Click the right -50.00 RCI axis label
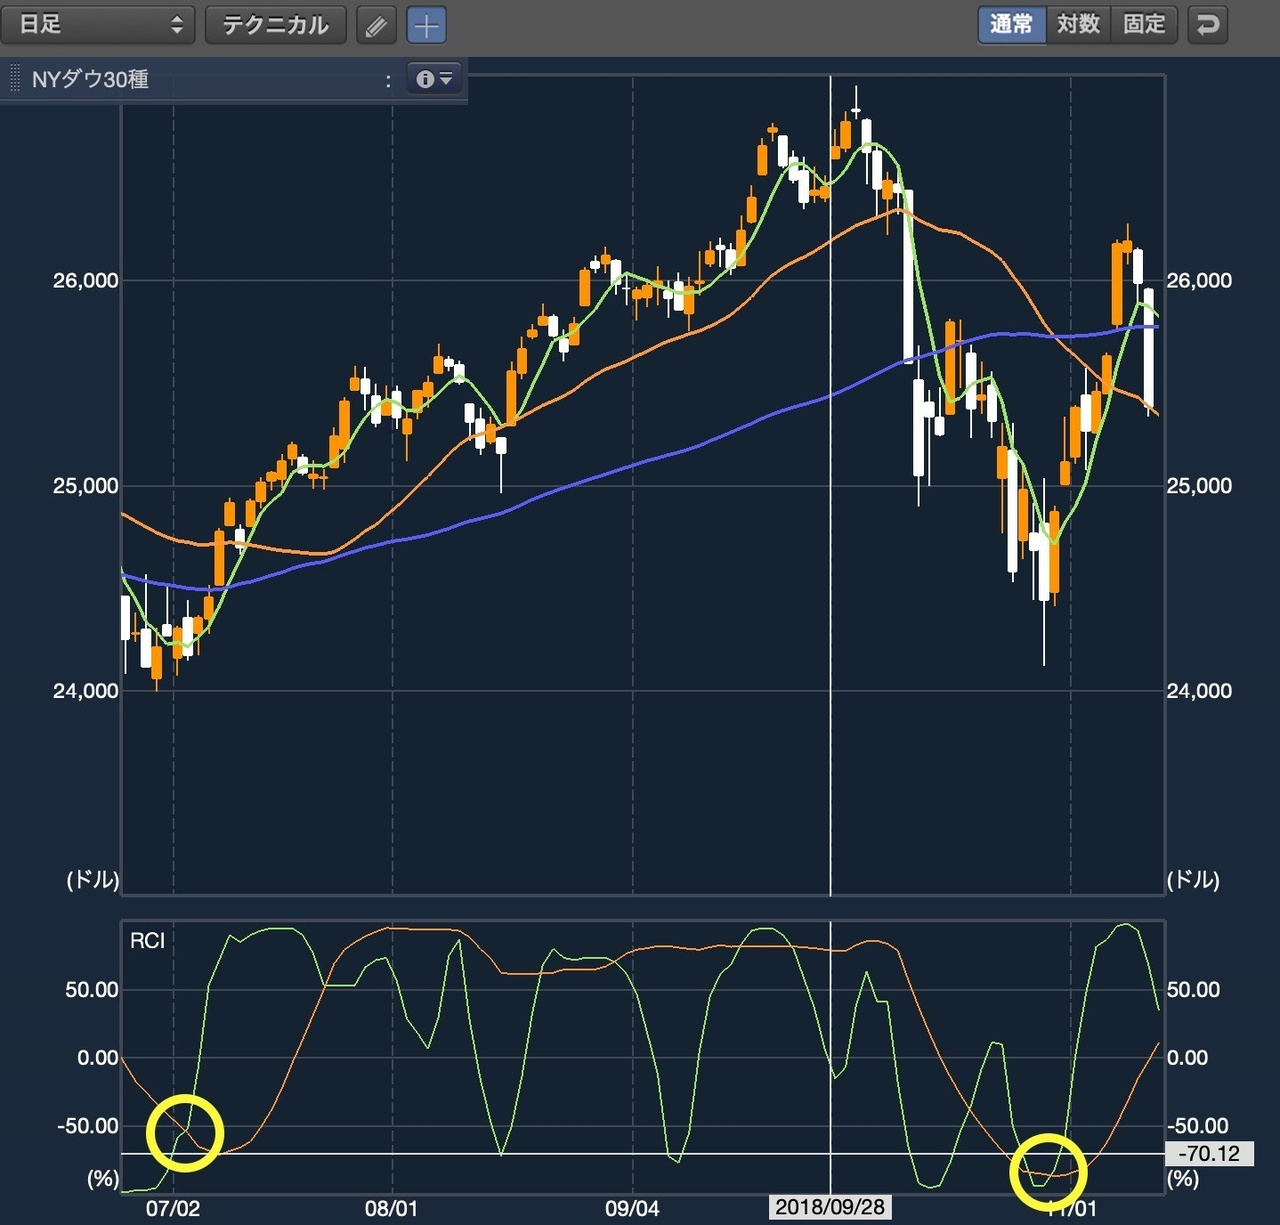The image size is (1280, 1225). (x=1197, y=1126)
